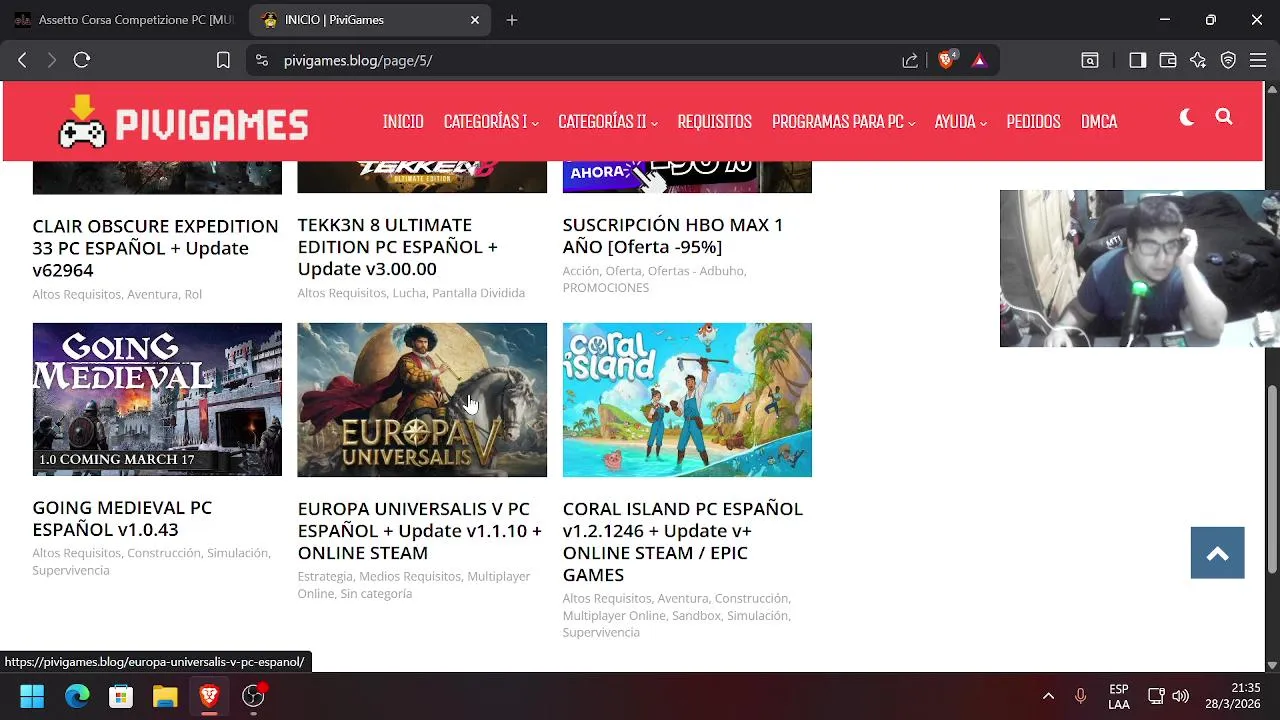Image resolution: width=1280 pixels, height=720 pixels.
Task: Show hidden system tray icons chevron
Action: point(1048,696)
